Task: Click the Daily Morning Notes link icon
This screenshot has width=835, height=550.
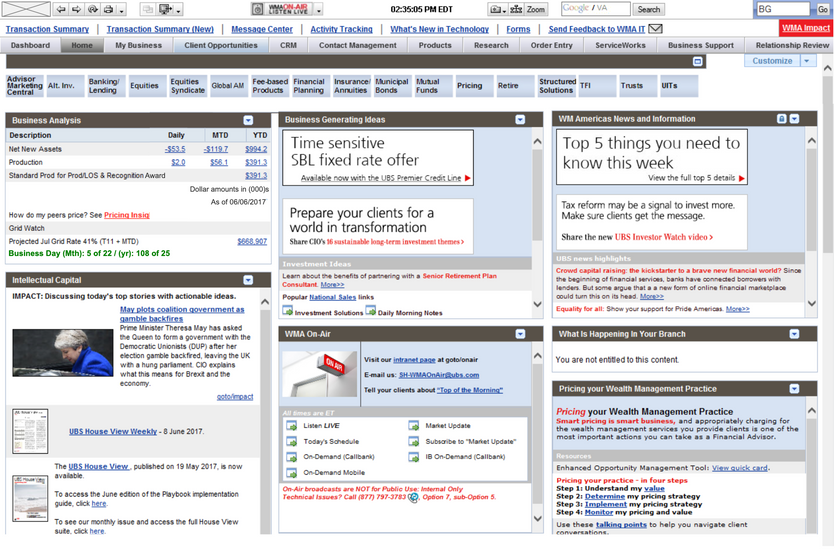Action: click(x=371, y=311)
